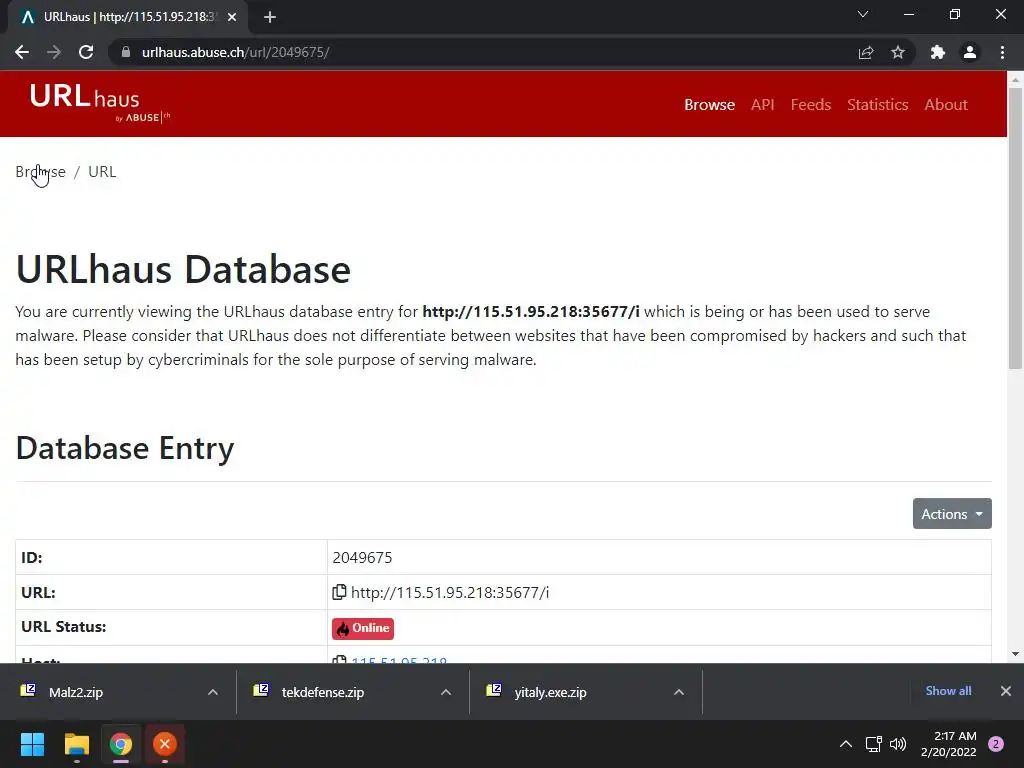Click the URL Status: row label
This screenshot has height=768, width=1024.
coord(63,627)
